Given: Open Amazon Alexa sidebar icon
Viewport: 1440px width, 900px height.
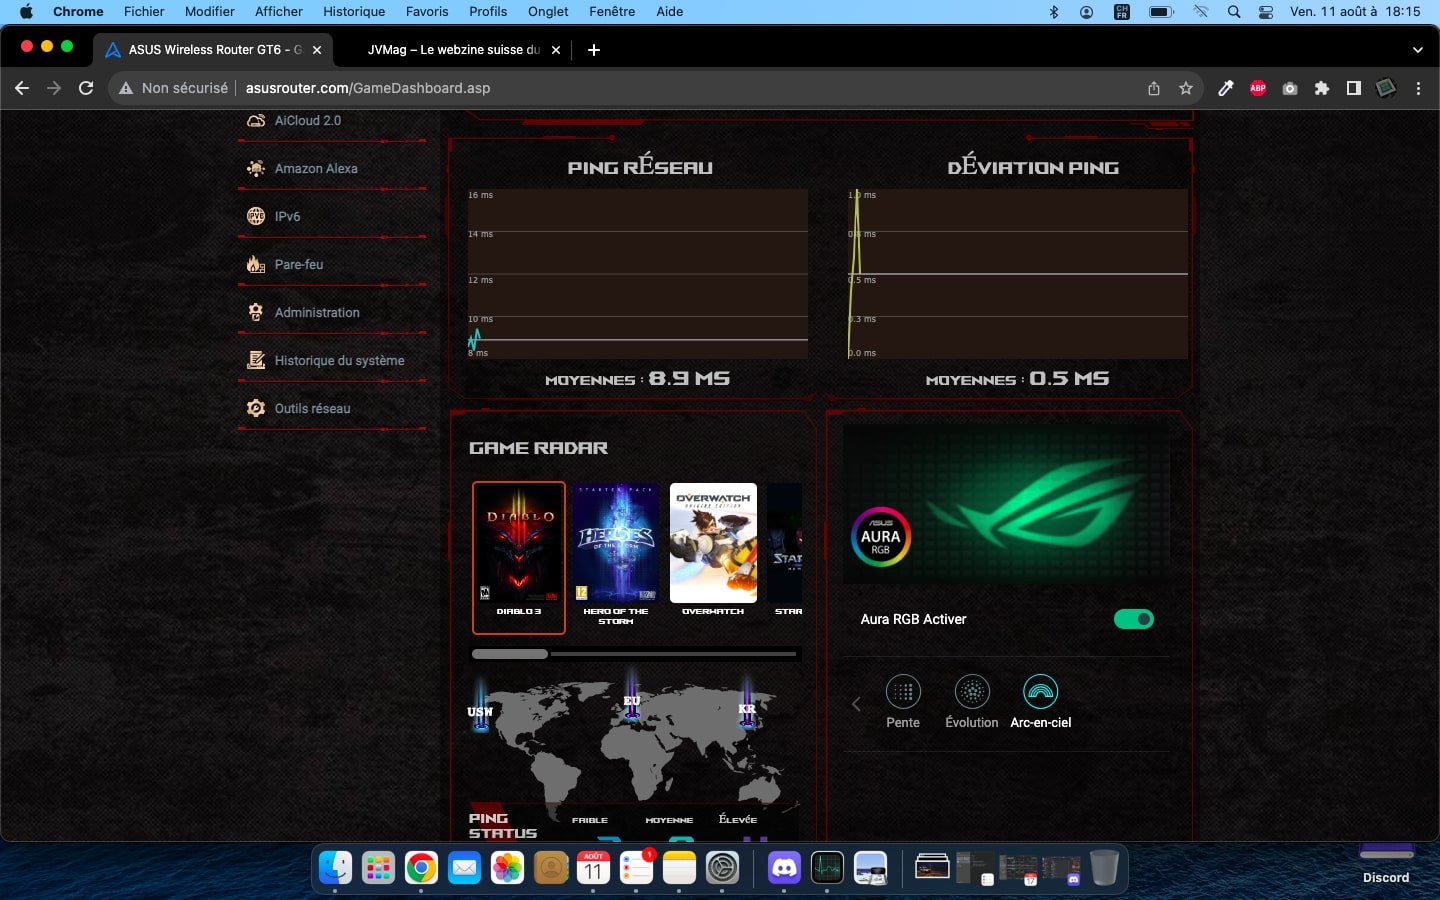Looking at the screenshot, I should pyautogui.click(x=256, y=168).
